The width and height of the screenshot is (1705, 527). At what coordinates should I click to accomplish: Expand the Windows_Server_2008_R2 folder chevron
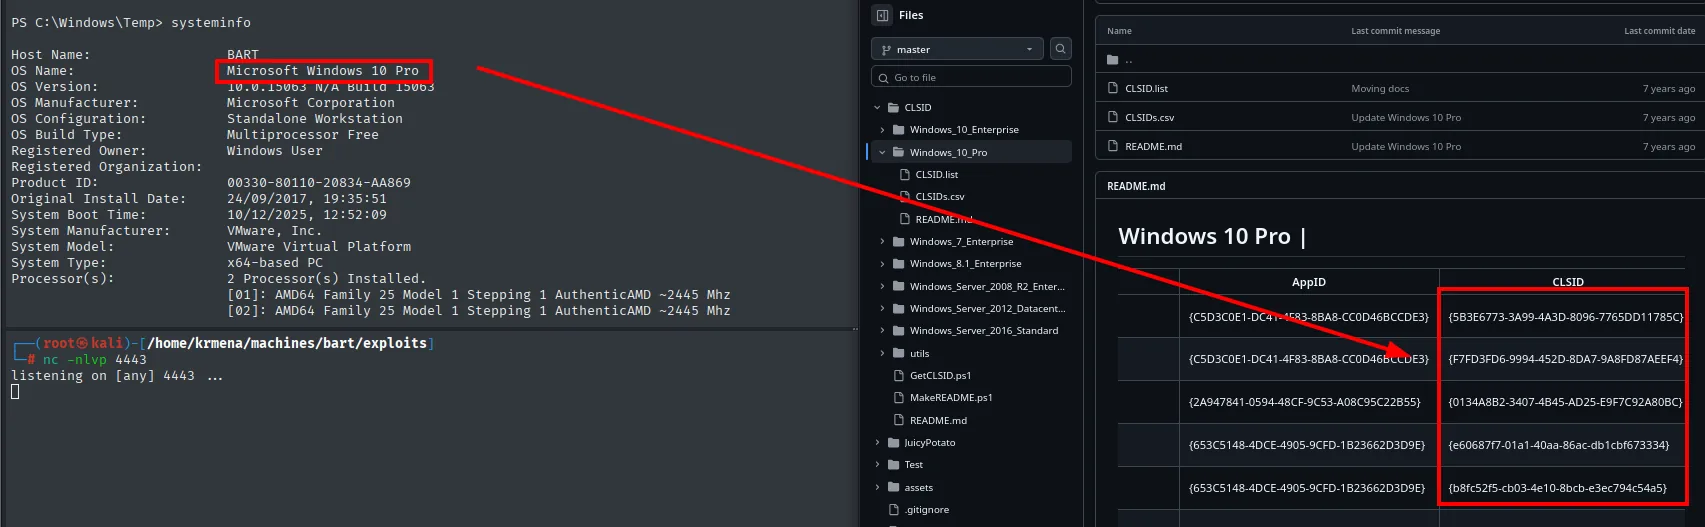pos(882,286)
